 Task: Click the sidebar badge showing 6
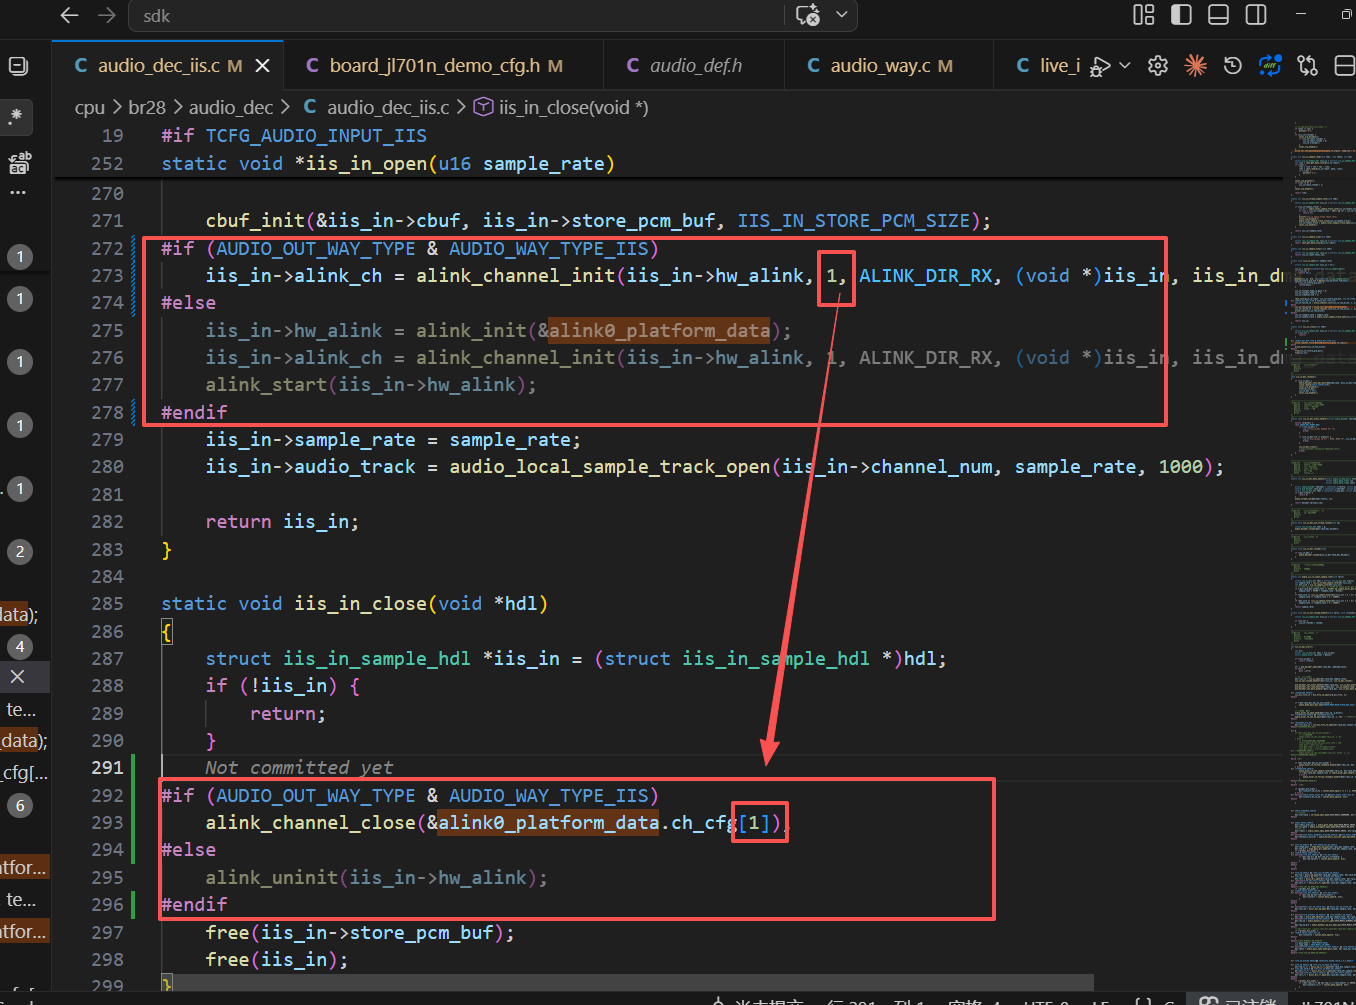click(x=20, y=806)
